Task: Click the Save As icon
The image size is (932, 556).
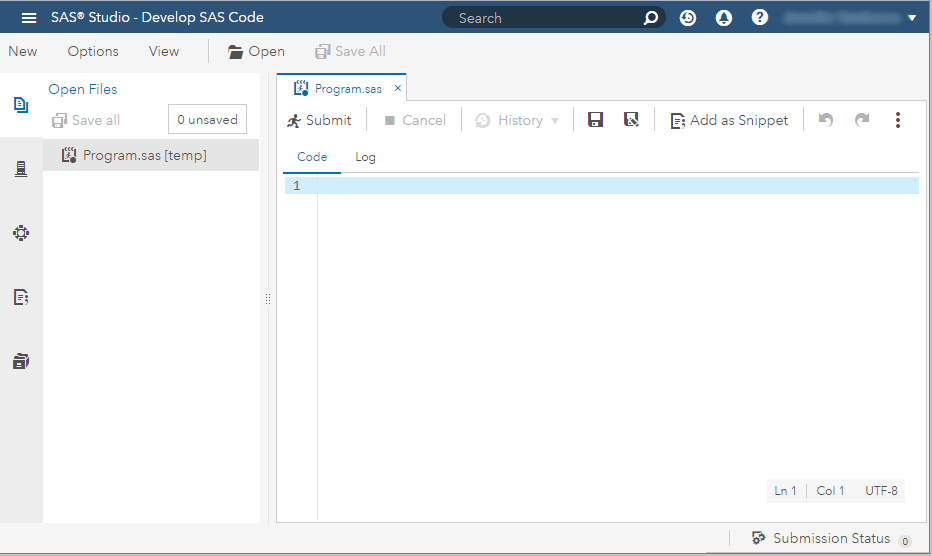Action: click(631, 120)
